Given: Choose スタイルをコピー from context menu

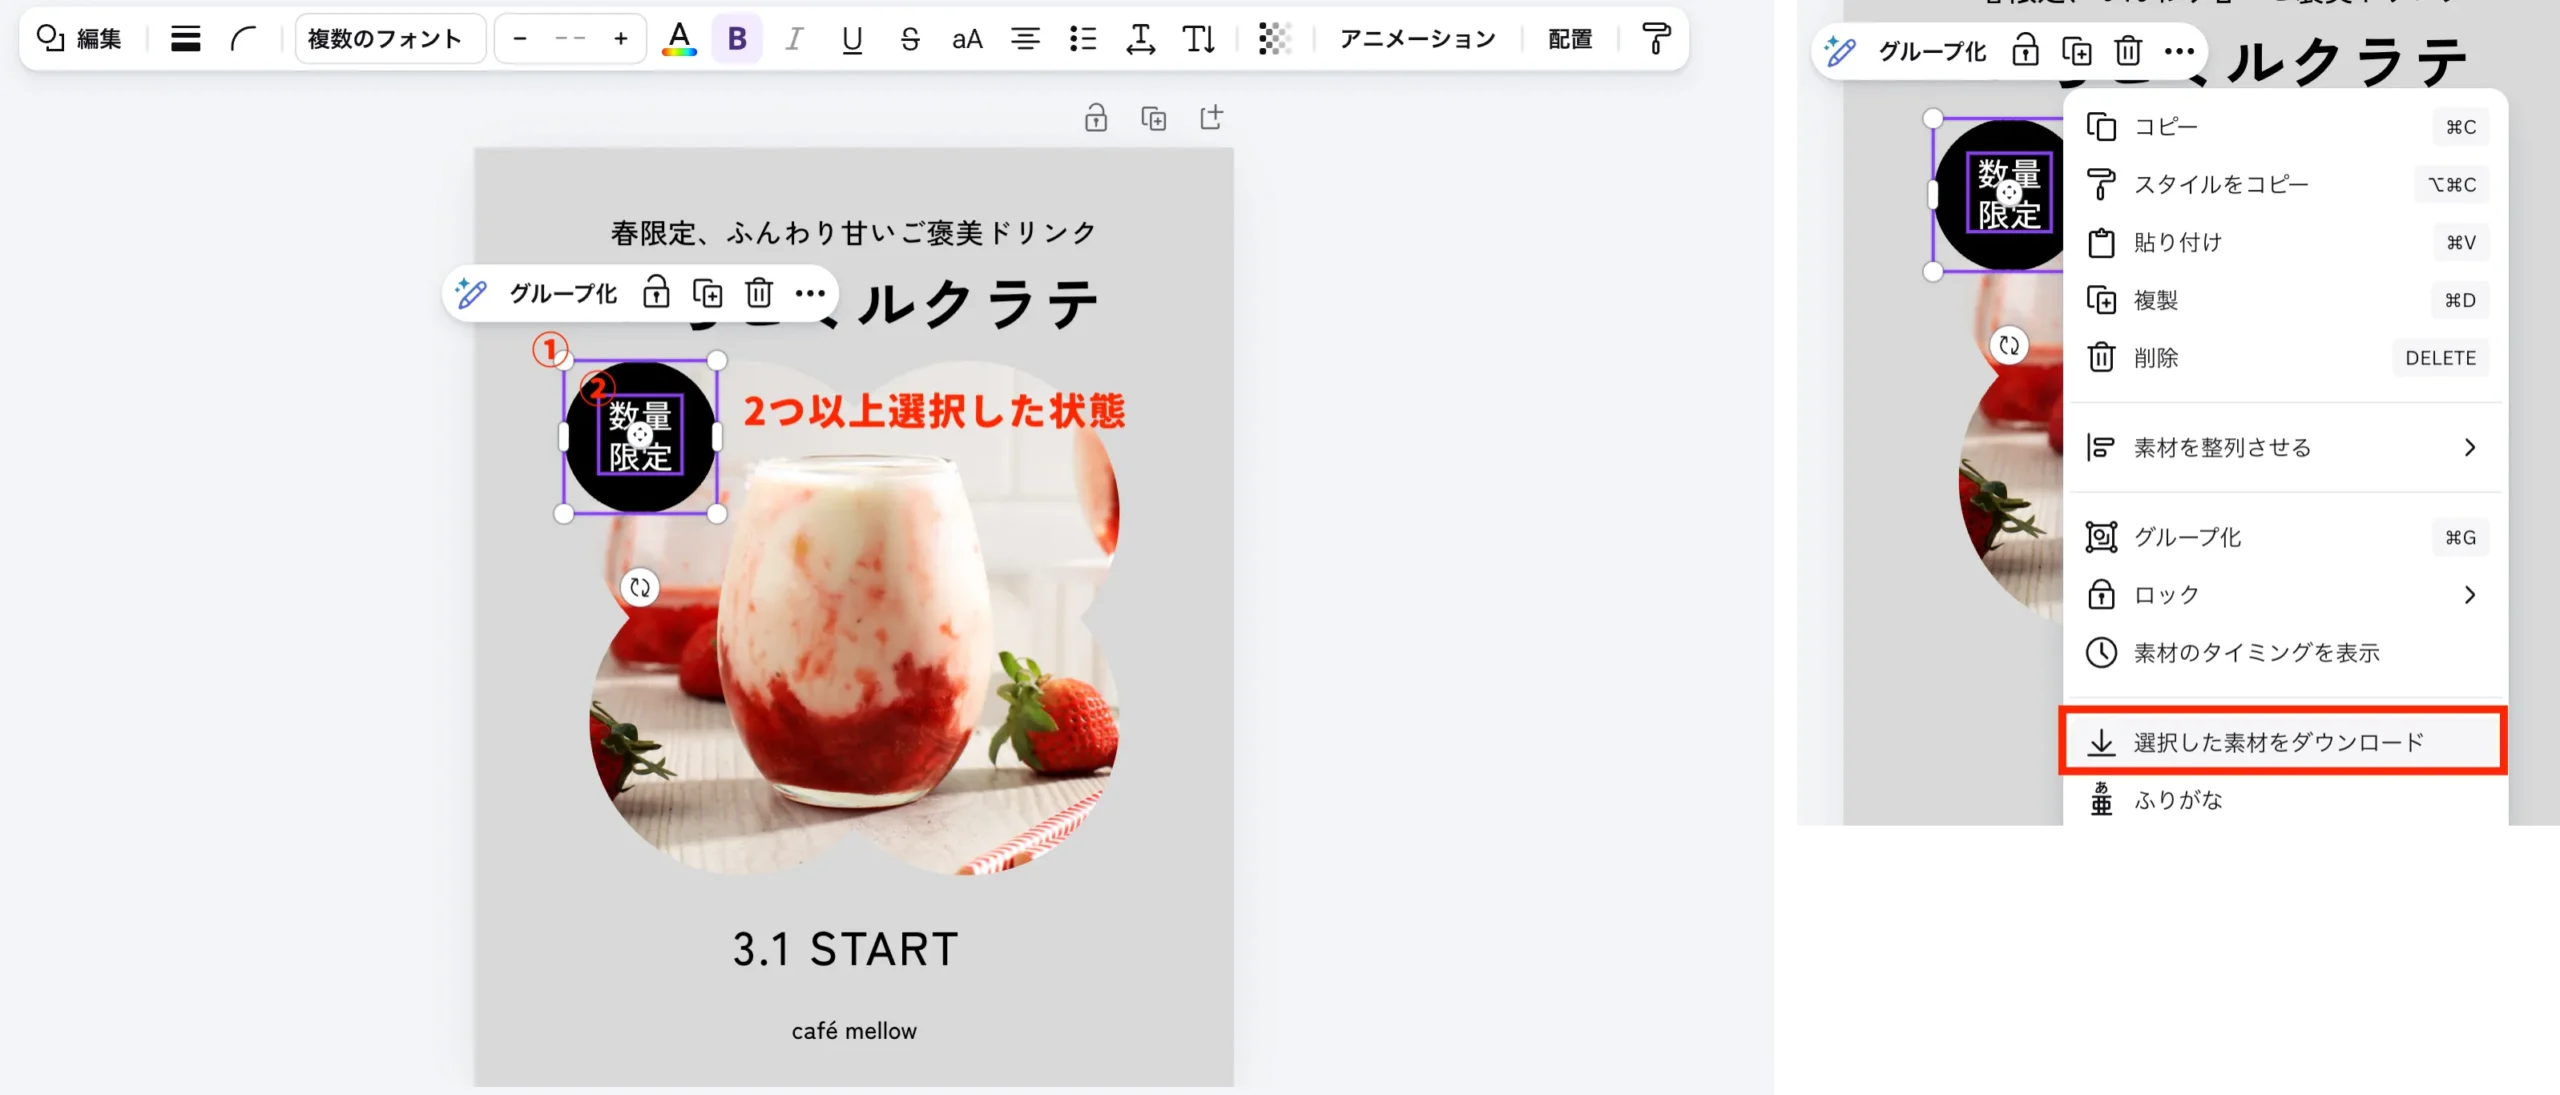Looking at the screenshot, I should point(2222,184).
